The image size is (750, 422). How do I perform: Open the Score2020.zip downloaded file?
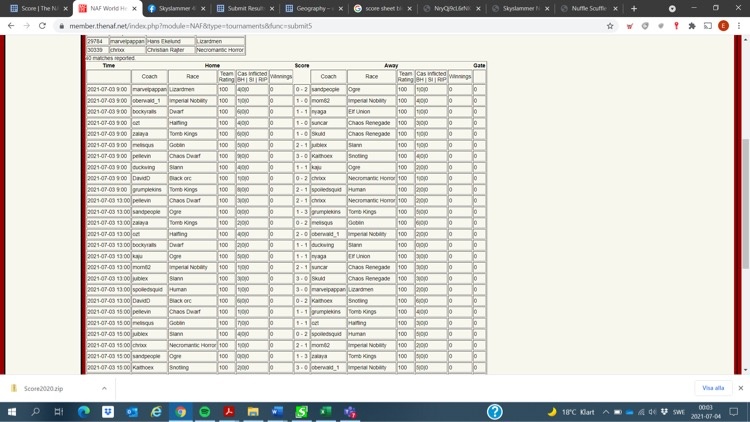pyautogui.click(x=43, y=388)
